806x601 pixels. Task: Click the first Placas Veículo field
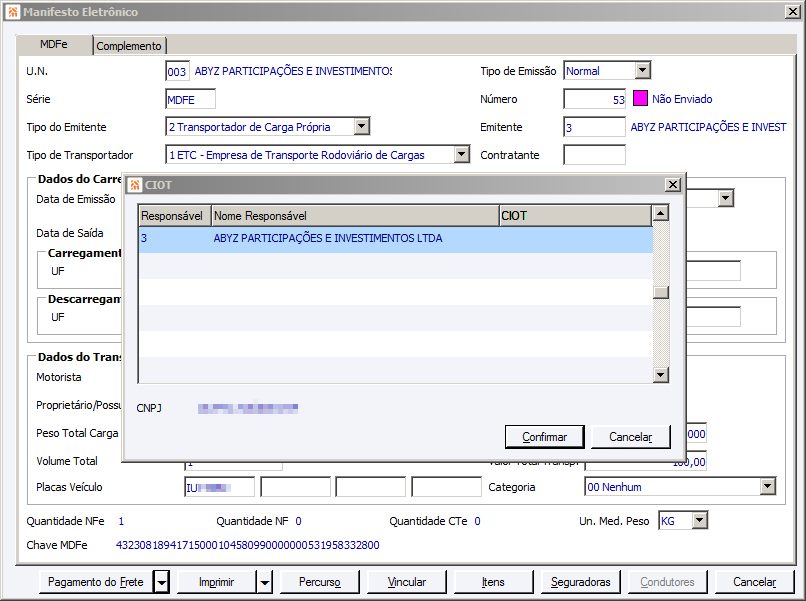click(x=219, y=487)
